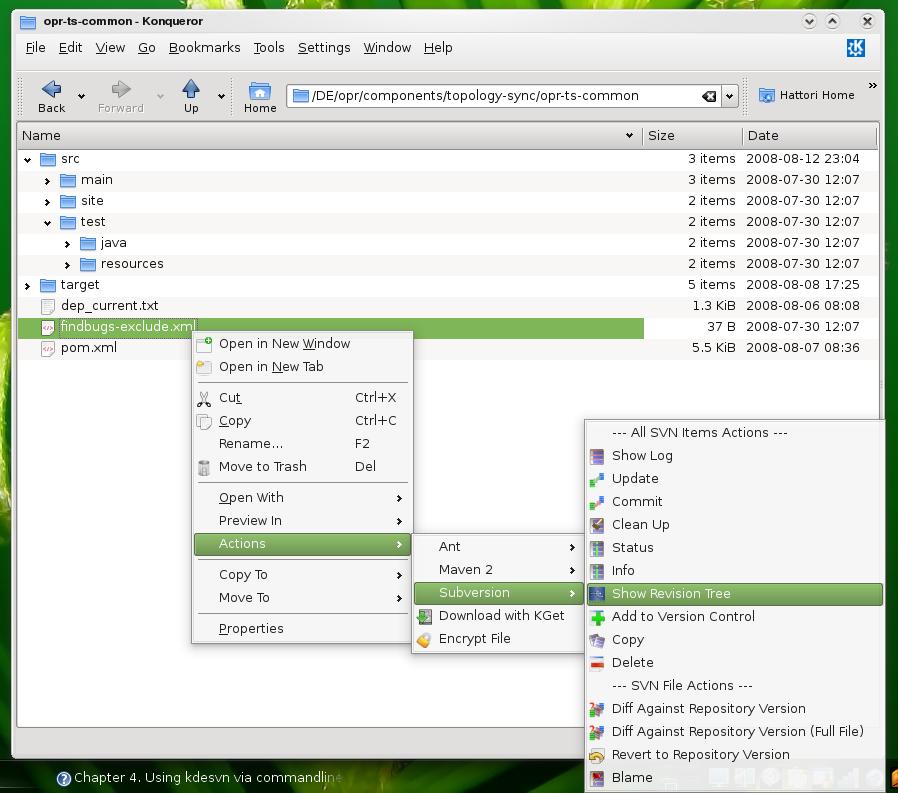This screenshot has width=898, height=793.
Task: Sort by the Date column header
Action: (x=810, y=136)
